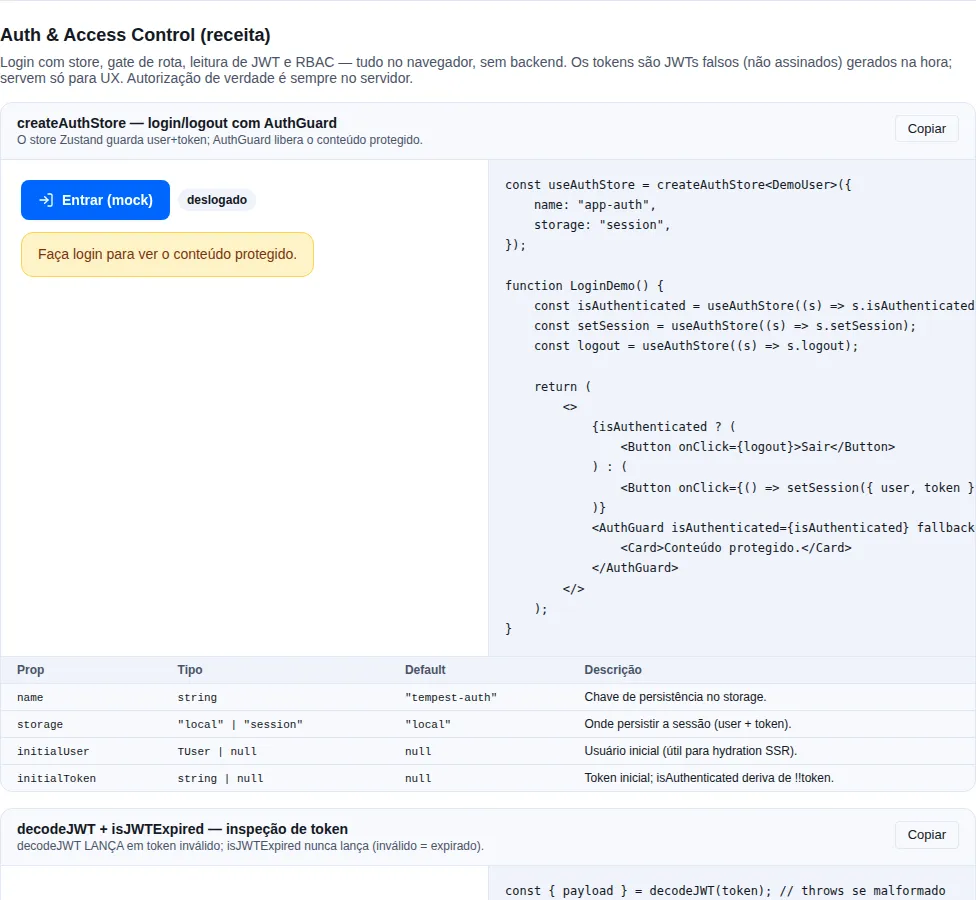Viewport: 976px width, 900px height.
Task: Click the "Faça login para ver o conteúdo protegido." alert
Action: pyautogui.click(x=167, y=254)
